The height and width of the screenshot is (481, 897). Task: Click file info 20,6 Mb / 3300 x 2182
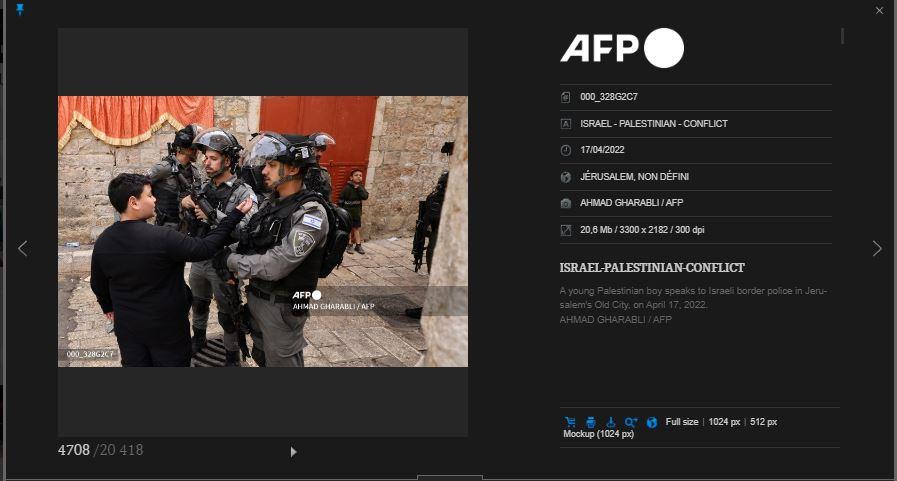[642, 229]
